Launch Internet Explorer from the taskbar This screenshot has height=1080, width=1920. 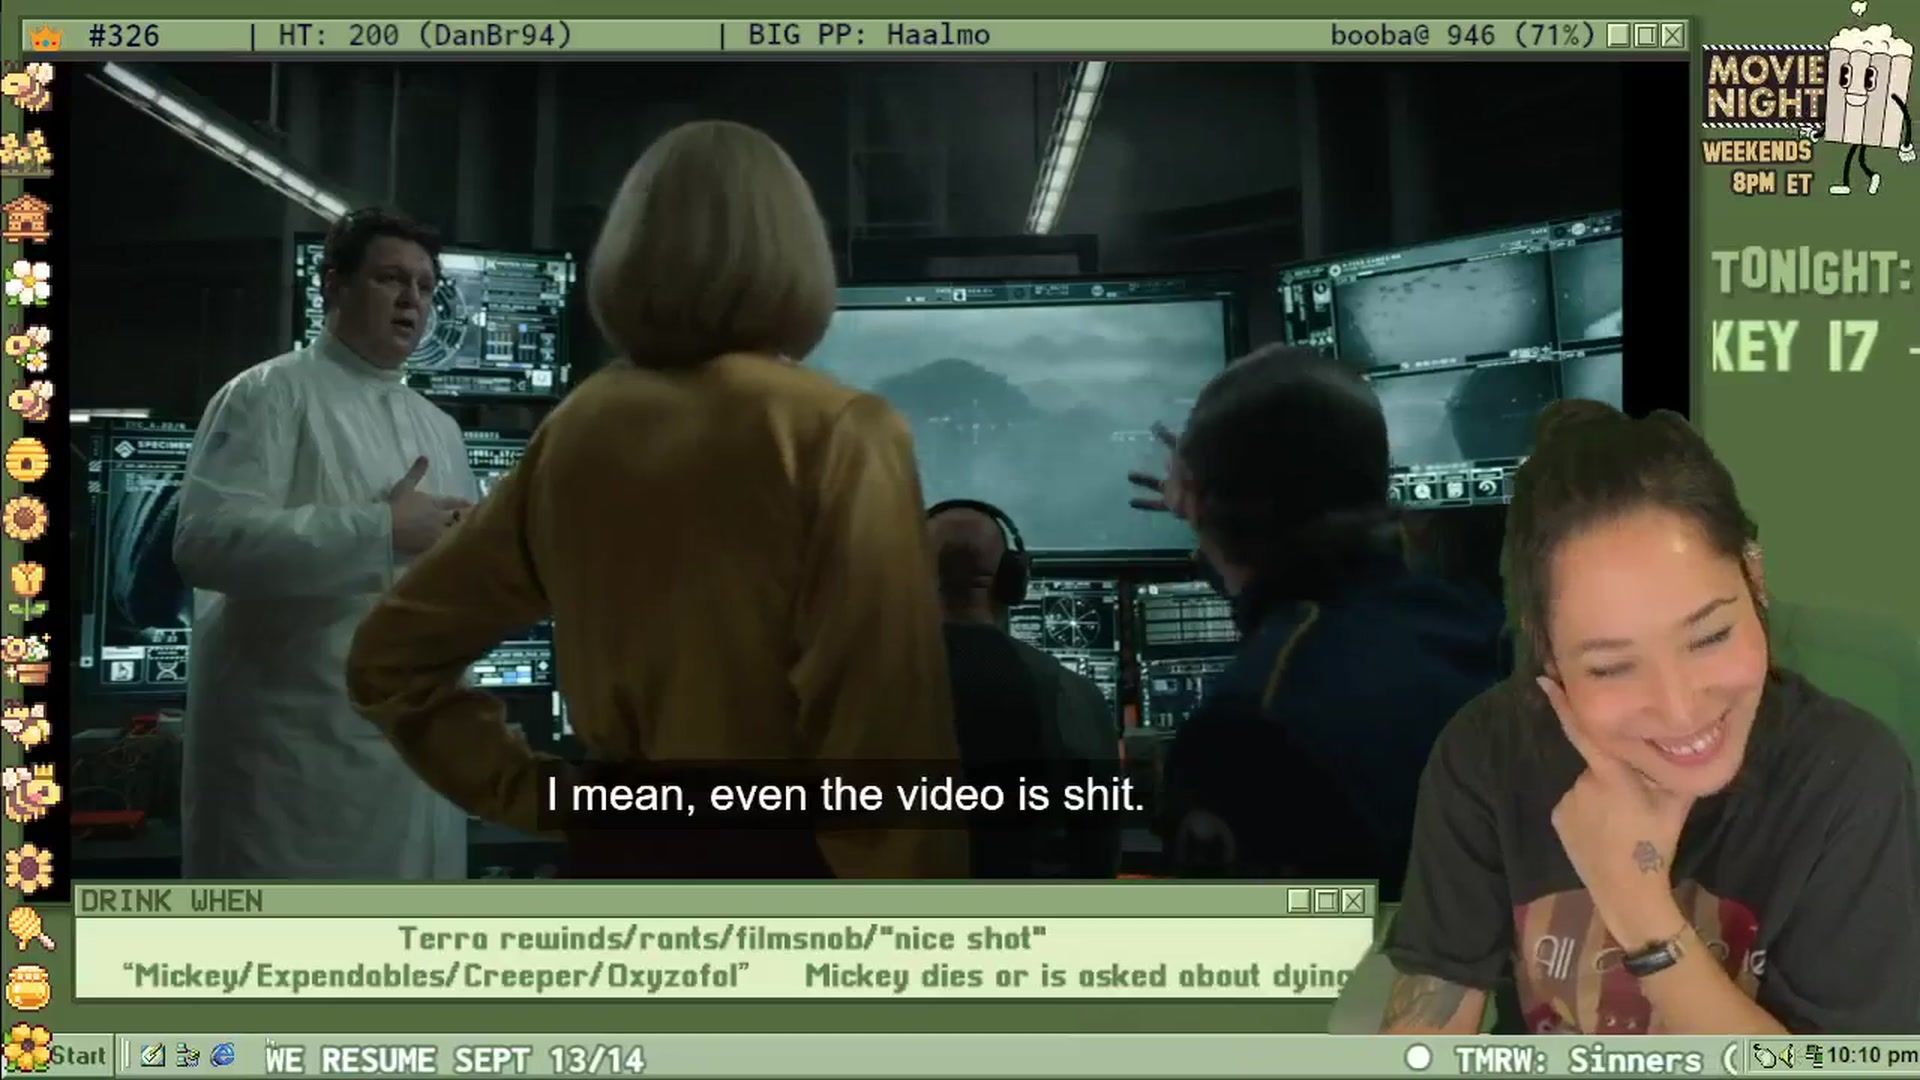223,1055
